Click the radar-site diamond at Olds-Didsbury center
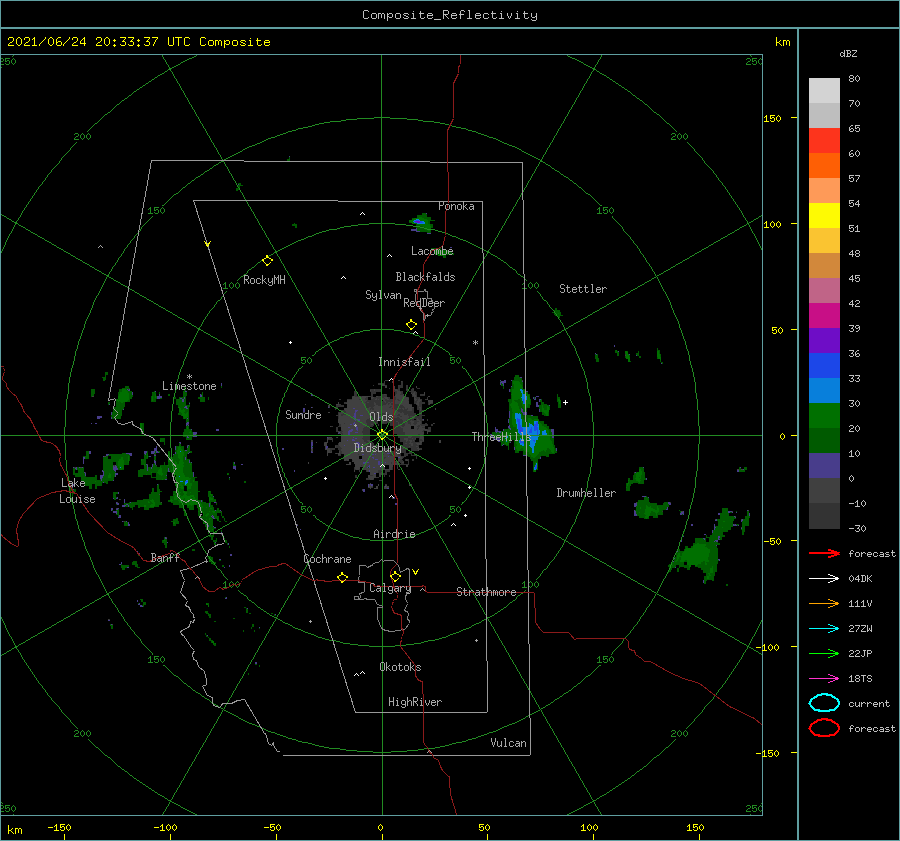This screenshot has width=900, height=841. pyautogui.click(x=382, y=435)
